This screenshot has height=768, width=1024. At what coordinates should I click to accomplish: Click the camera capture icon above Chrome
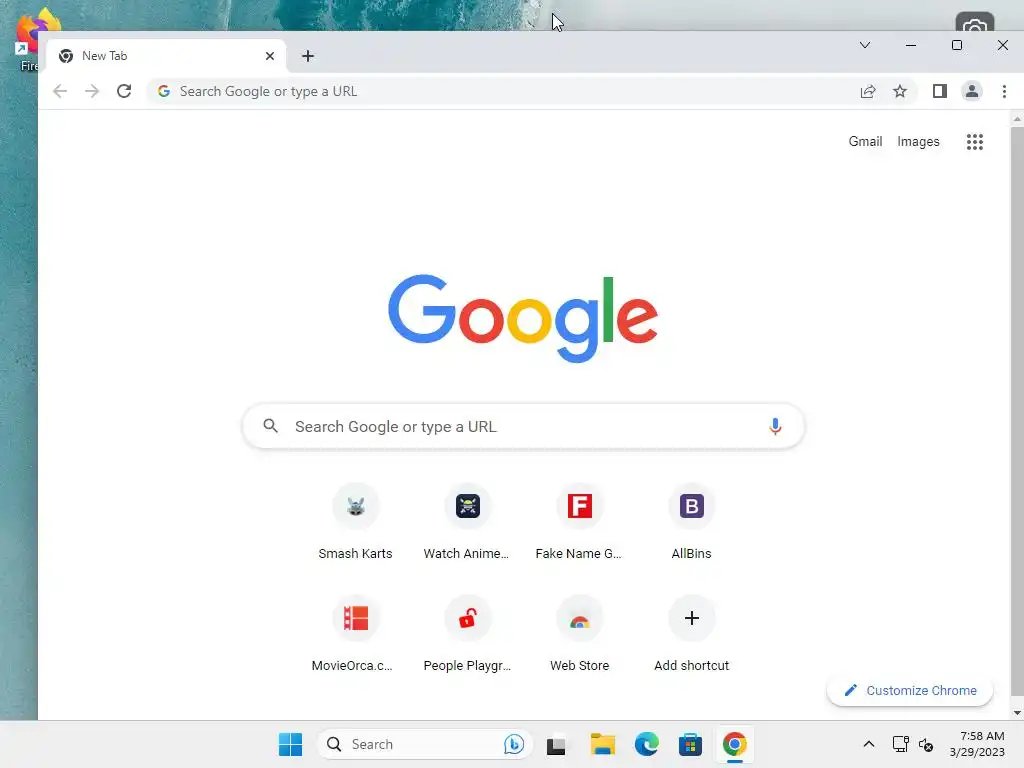pyautogui.click(x=974, y=22)
